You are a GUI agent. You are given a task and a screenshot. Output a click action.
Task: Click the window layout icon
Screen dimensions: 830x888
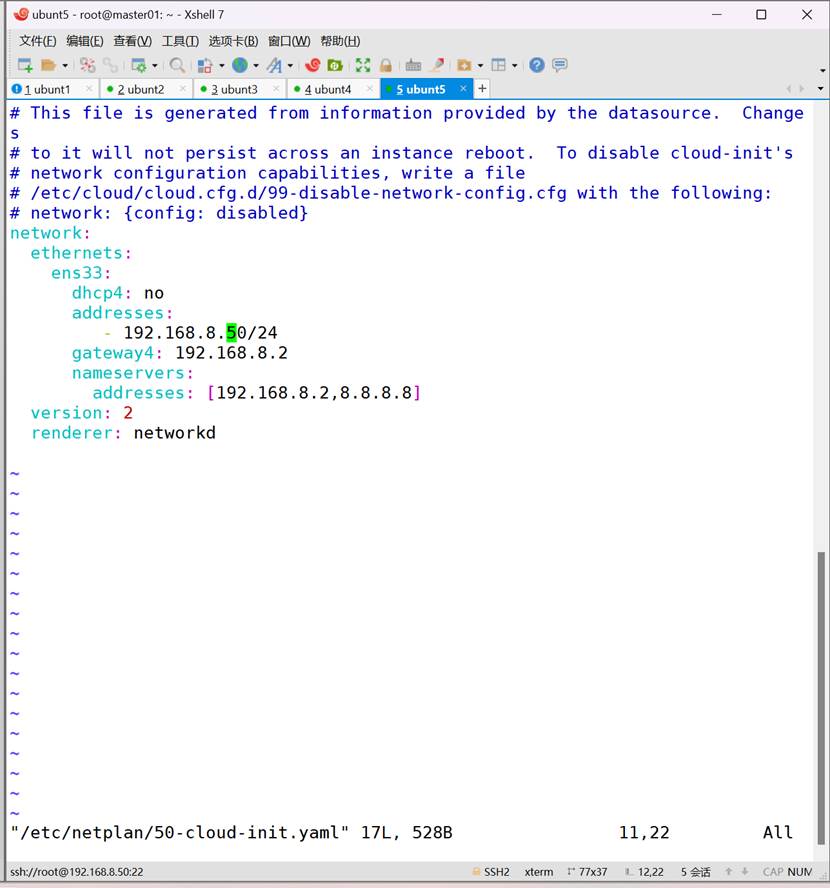(x=499, y=65)
